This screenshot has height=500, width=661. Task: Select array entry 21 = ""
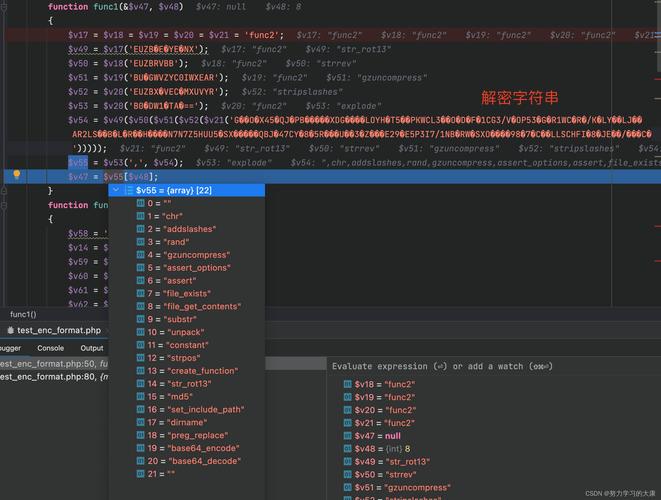(187, 474)
